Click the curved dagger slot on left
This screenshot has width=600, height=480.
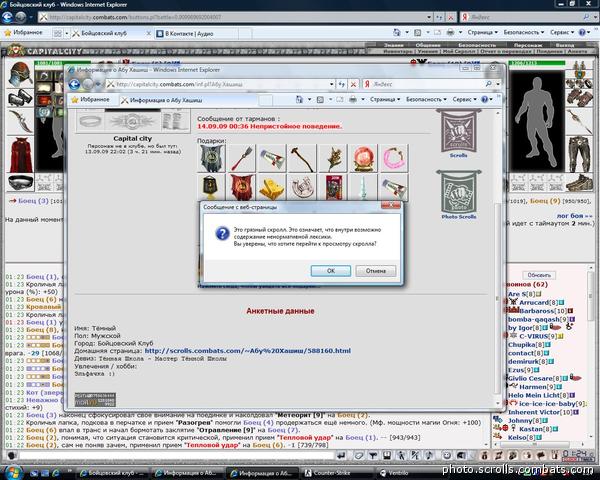click(x=19, y=121)
